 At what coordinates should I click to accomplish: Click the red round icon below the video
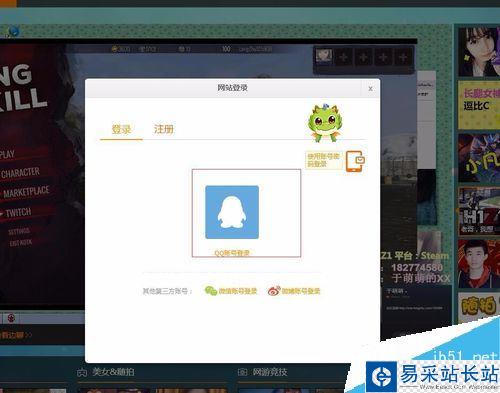11,318
